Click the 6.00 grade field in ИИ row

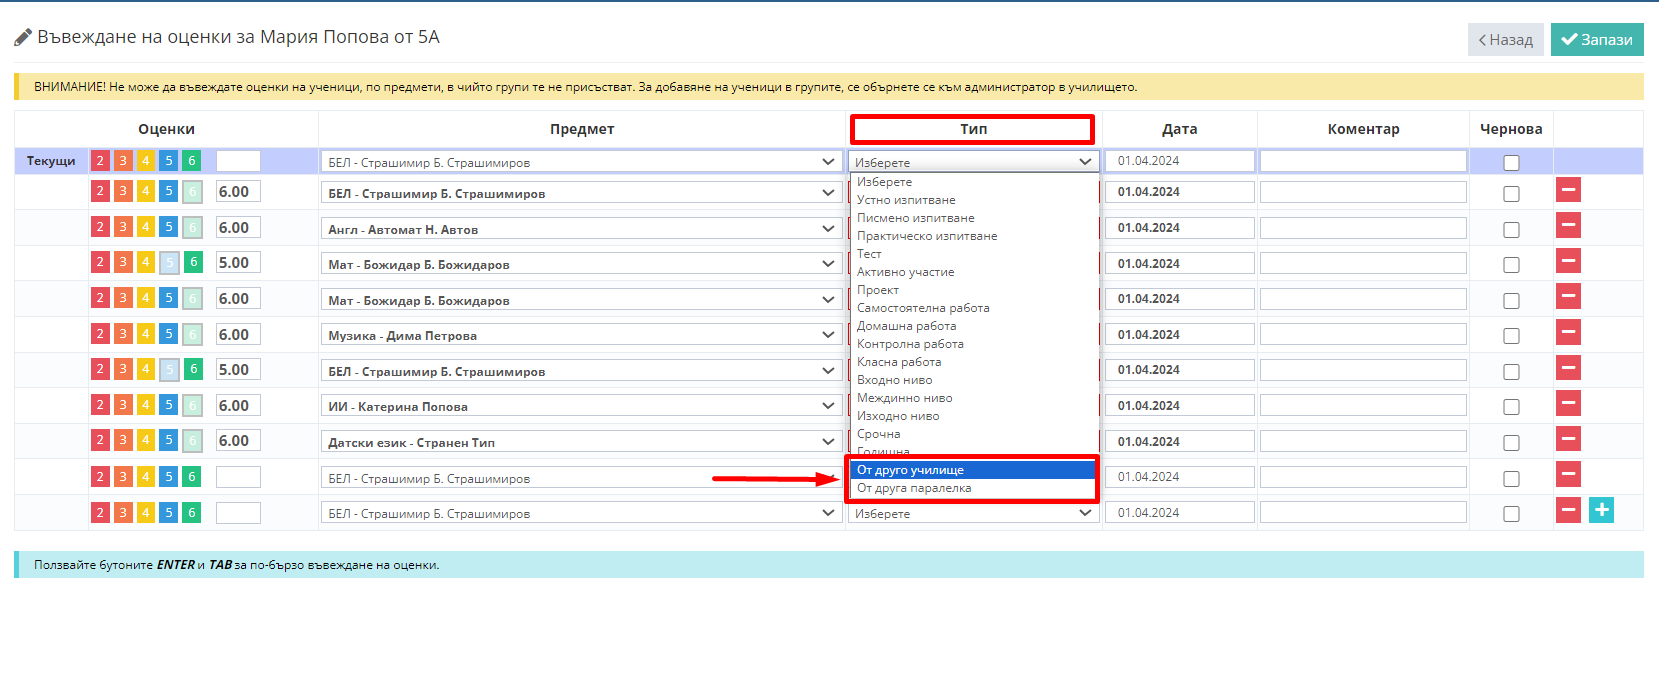click(238, 406)
